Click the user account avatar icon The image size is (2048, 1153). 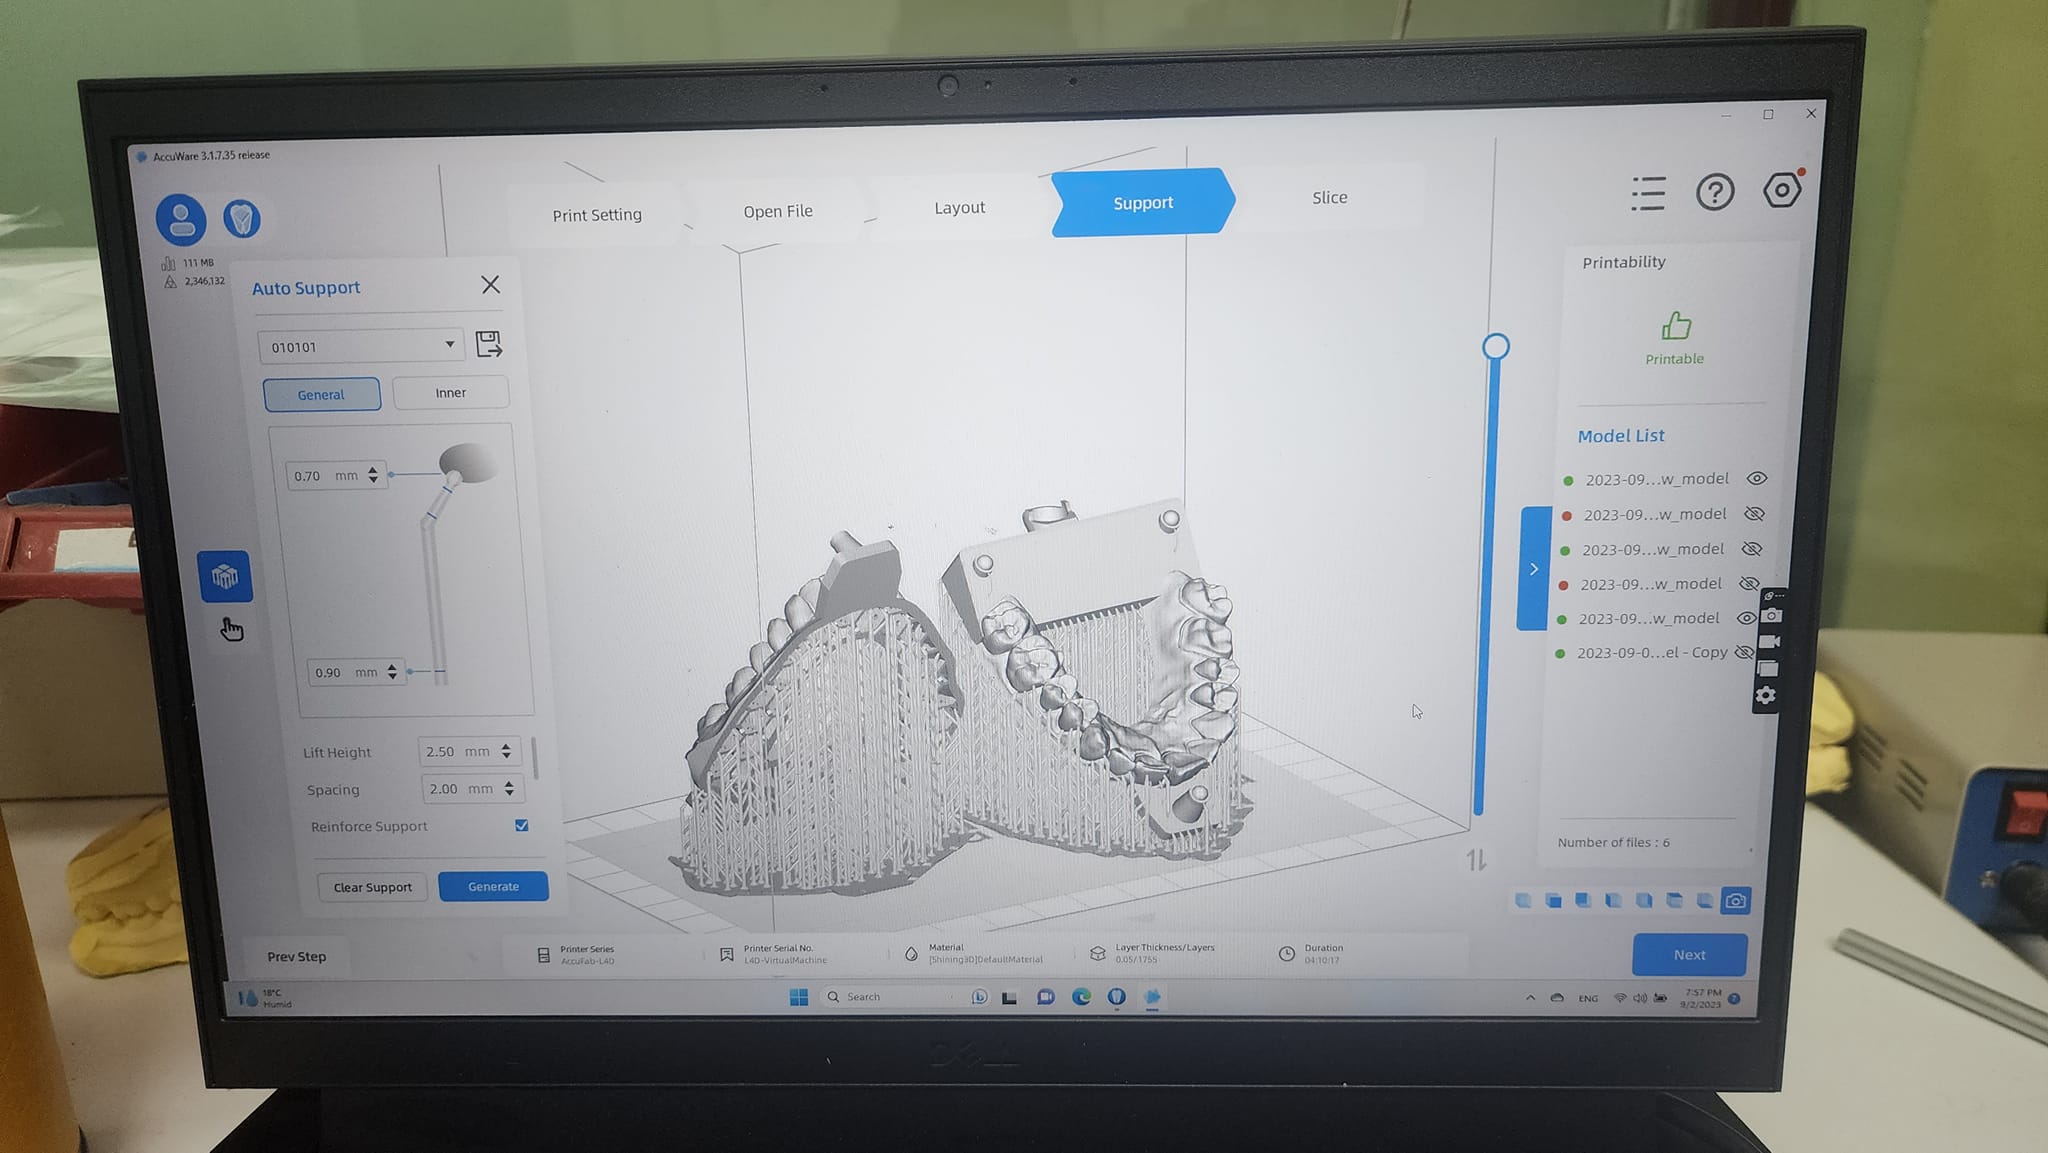coord(181,219)
